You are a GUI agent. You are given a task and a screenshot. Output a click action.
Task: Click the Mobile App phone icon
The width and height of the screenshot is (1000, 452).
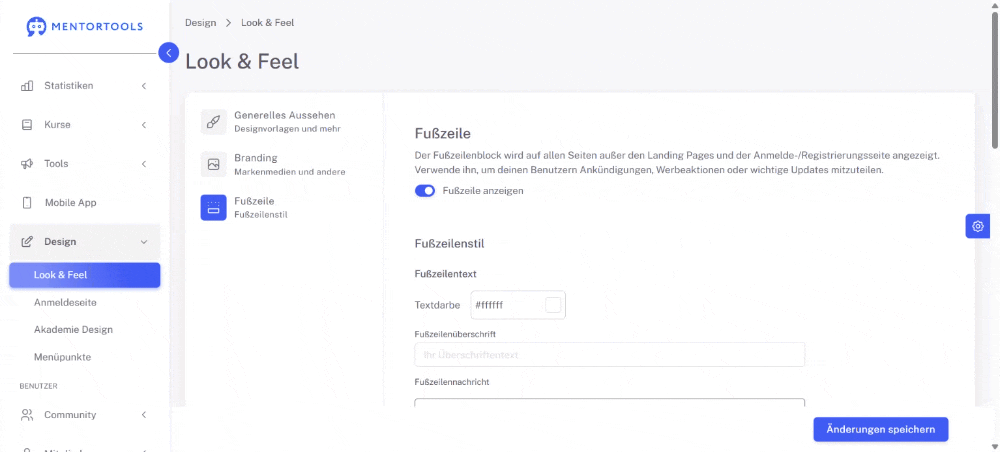(x=27, y=203)
